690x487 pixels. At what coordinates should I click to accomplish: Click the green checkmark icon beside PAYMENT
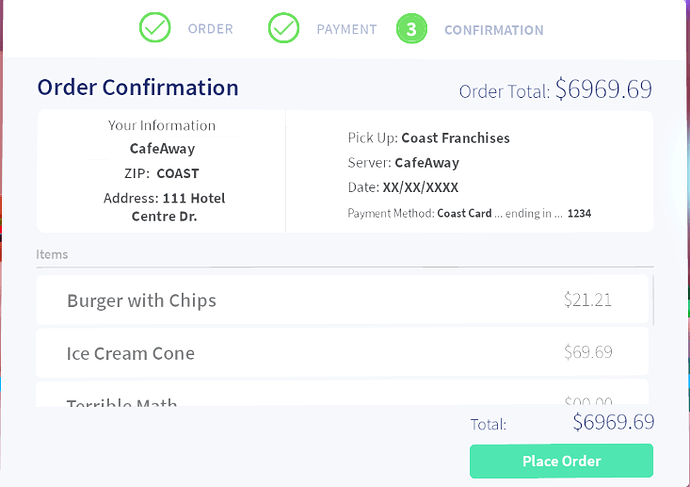pos(284,28)
